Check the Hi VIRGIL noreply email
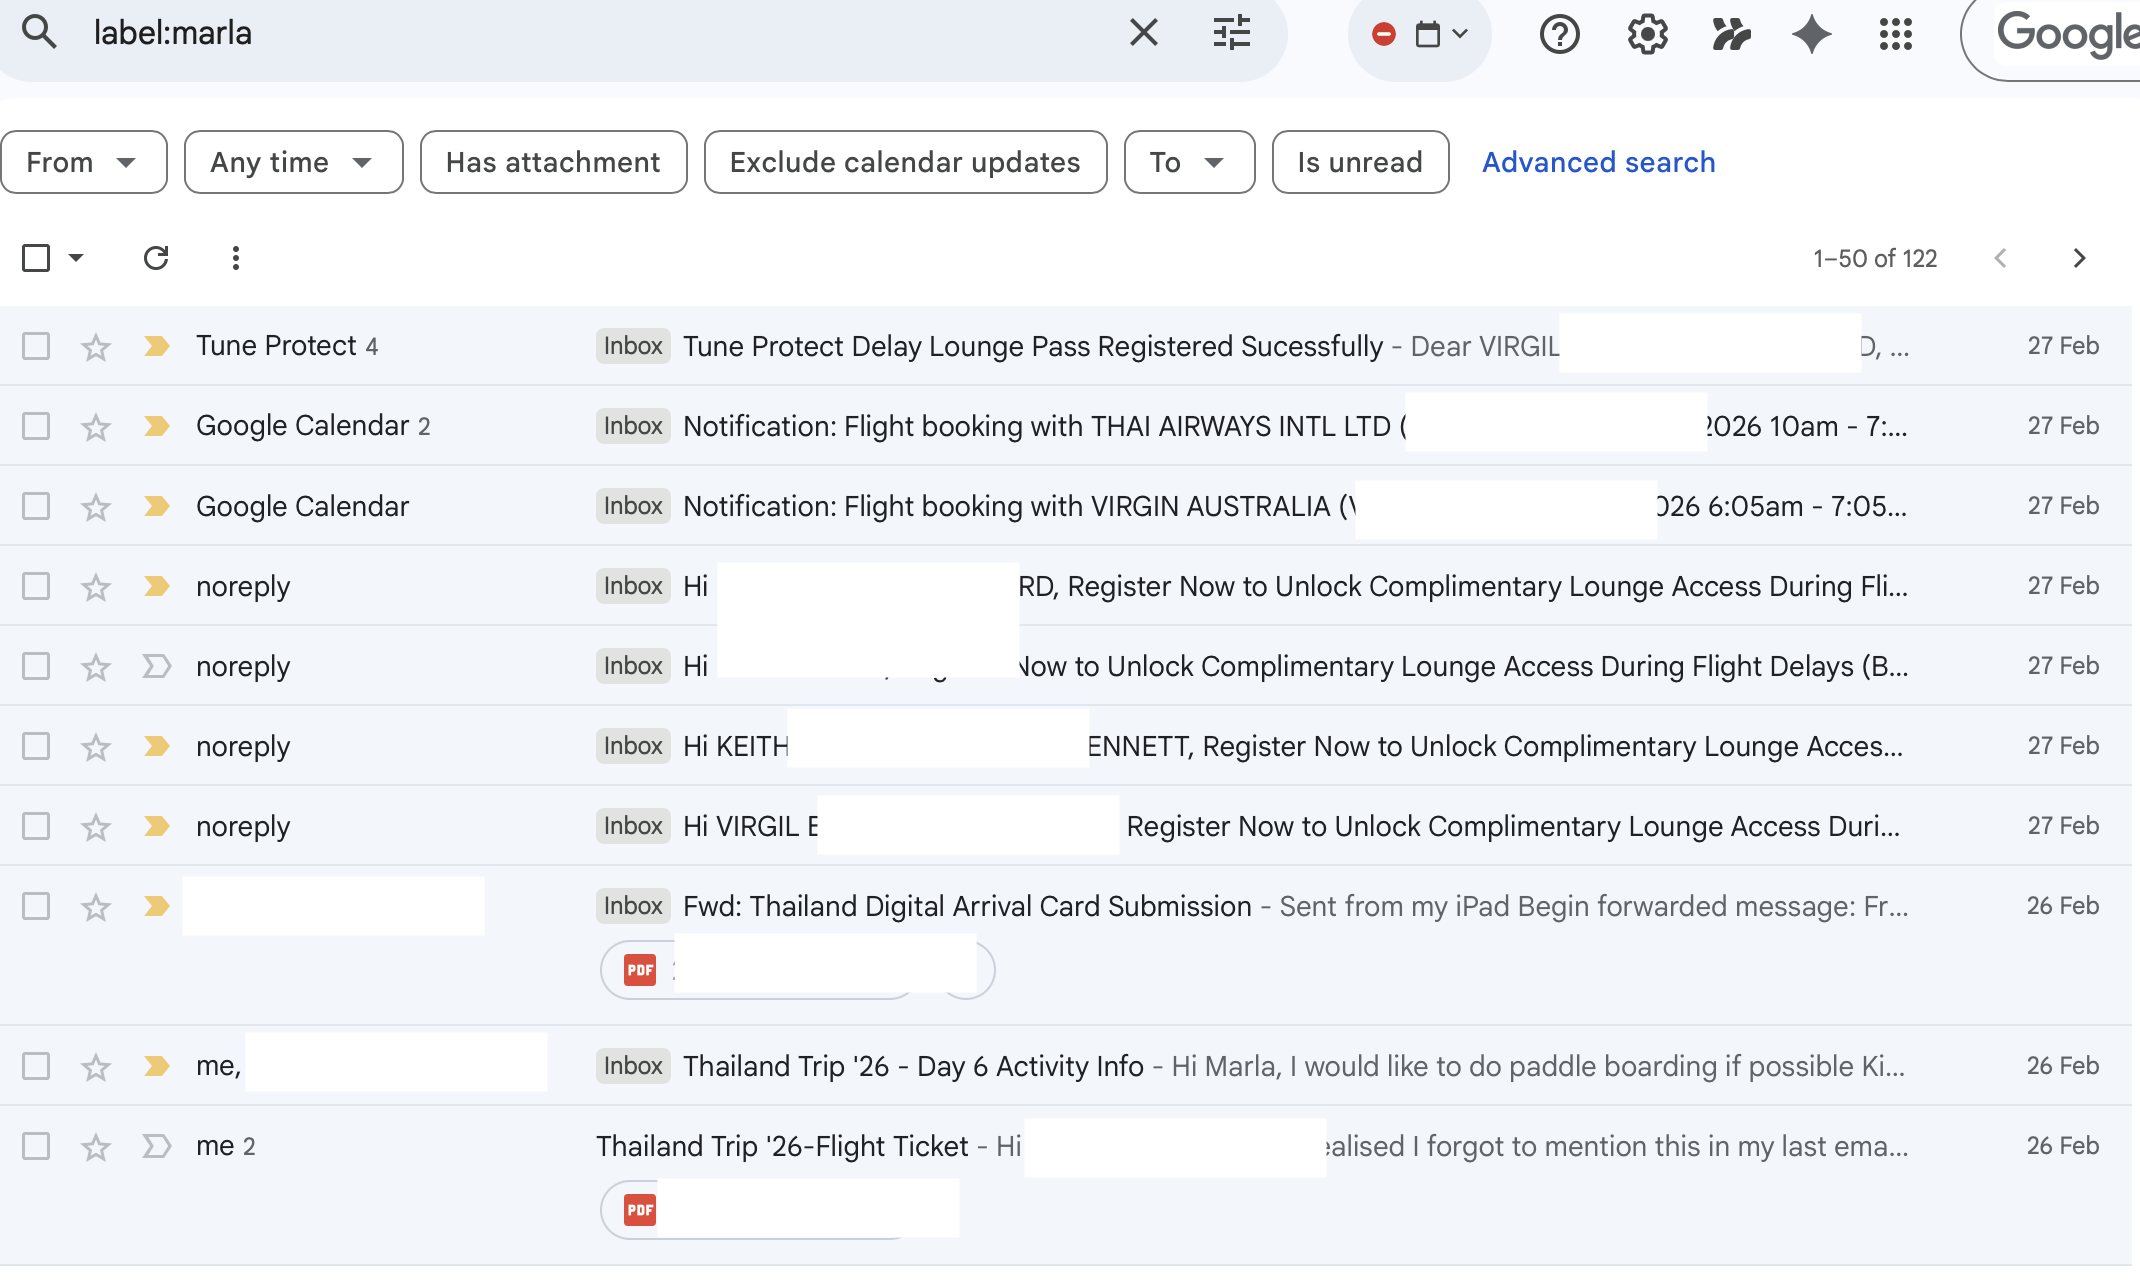The image size is (2140, 1284). pos(36,826)
